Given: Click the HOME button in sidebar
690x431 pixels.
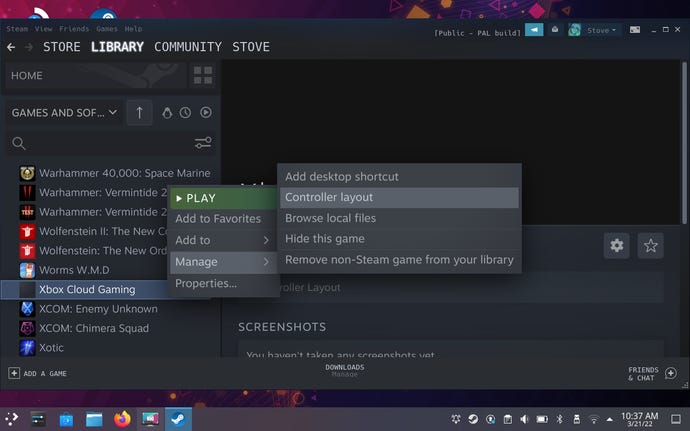Looking at the screenshot, I should [x=96, y=75].
